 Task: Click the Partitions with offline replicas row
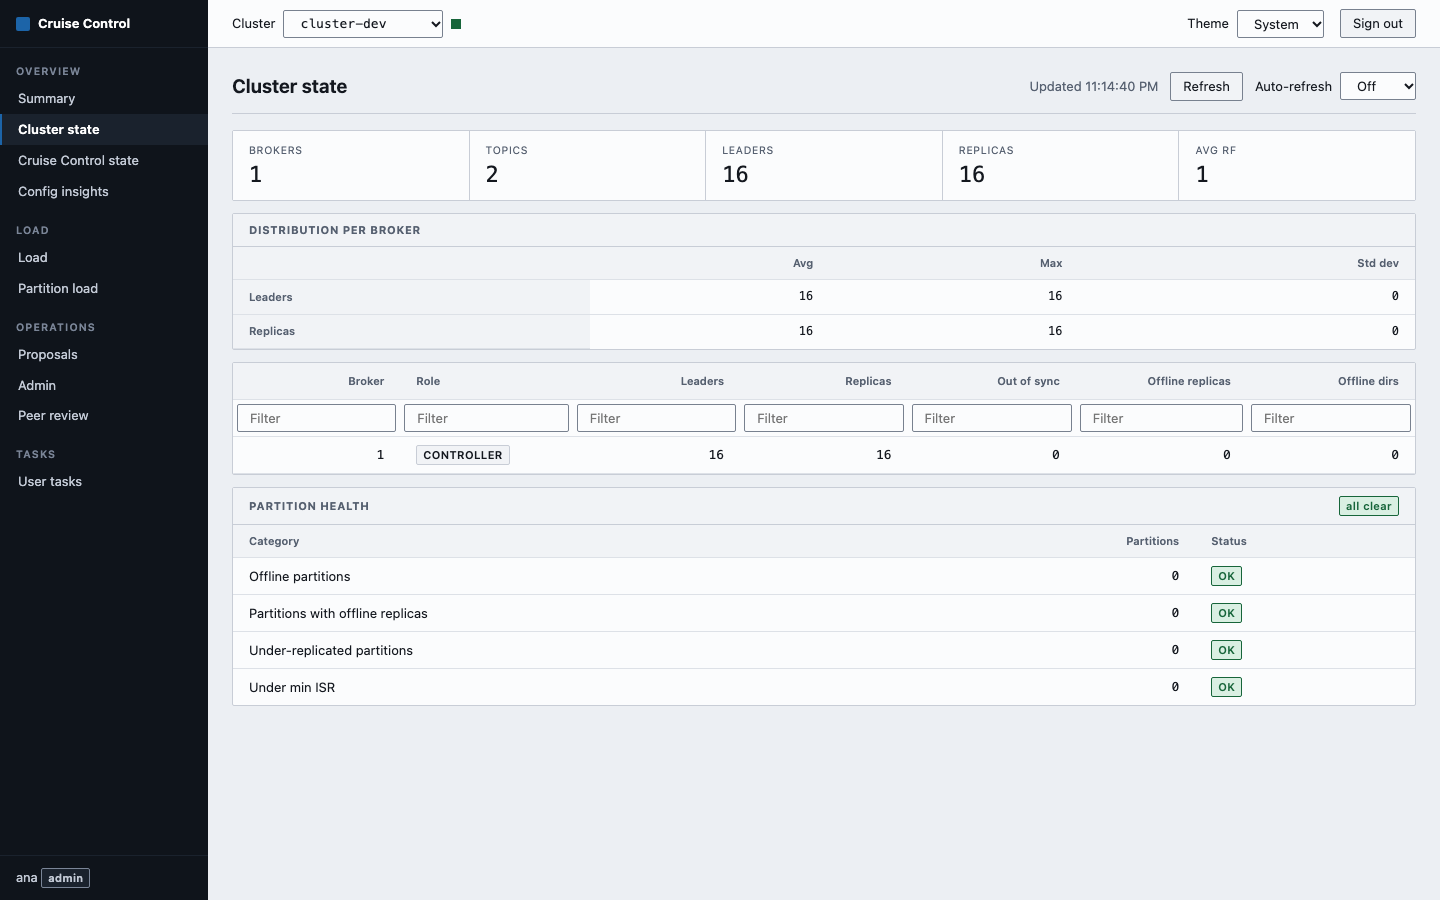[824, 613]
